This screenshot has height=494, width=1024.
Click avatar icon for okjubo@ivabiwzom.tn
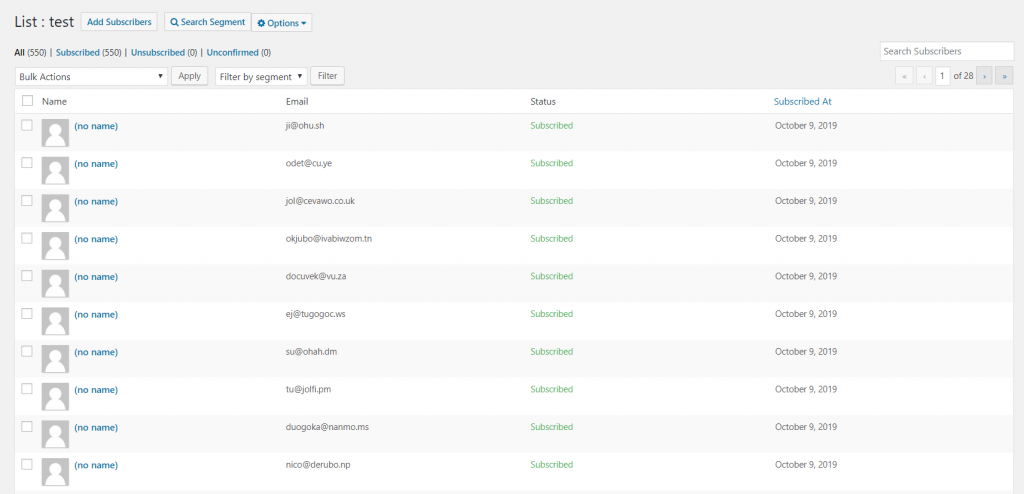(55, 246)
